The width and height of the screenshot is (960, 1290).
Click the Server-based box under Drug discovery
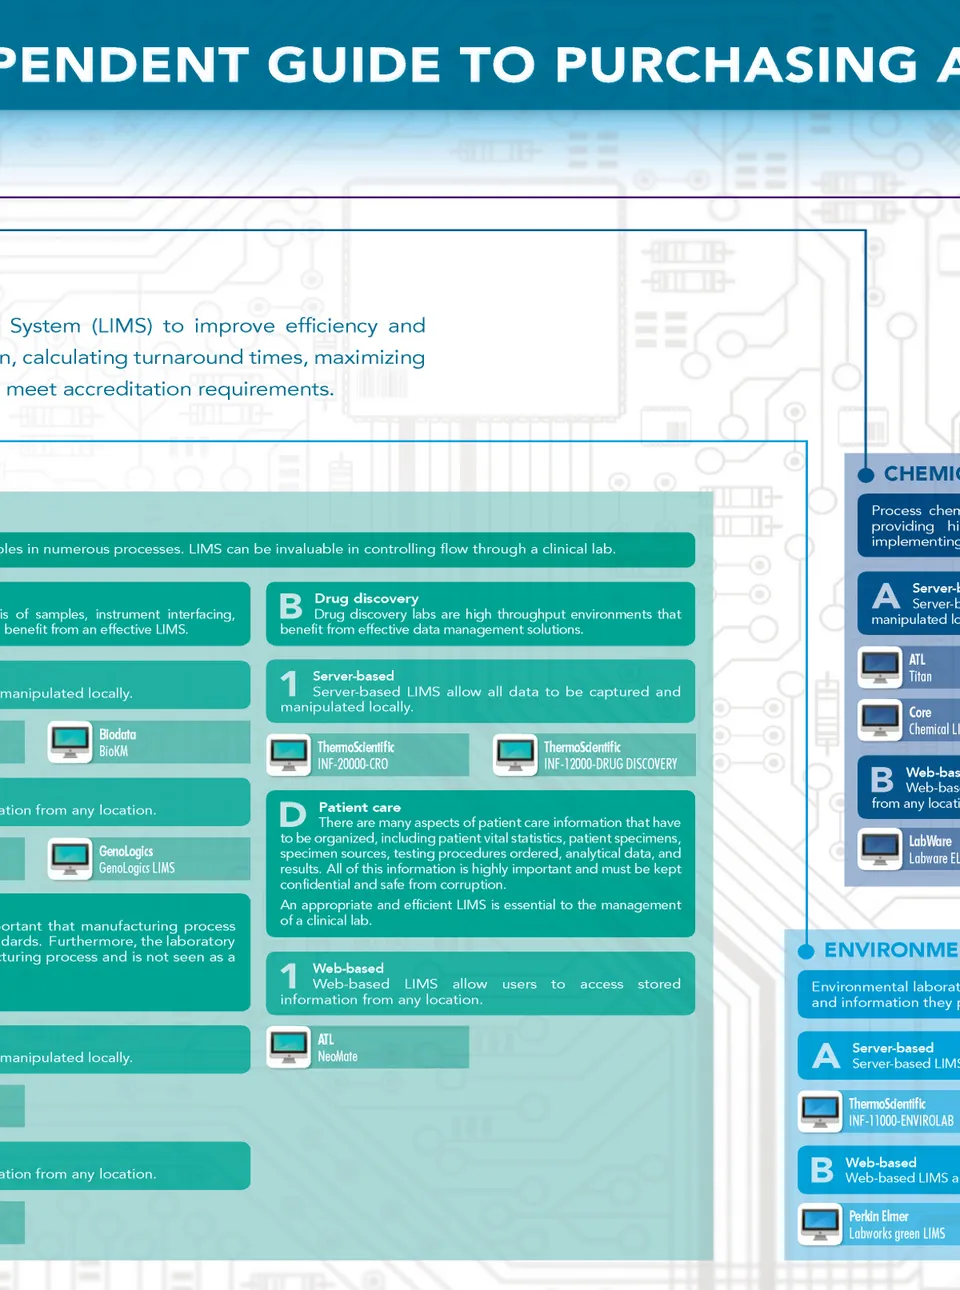[480, 691]
